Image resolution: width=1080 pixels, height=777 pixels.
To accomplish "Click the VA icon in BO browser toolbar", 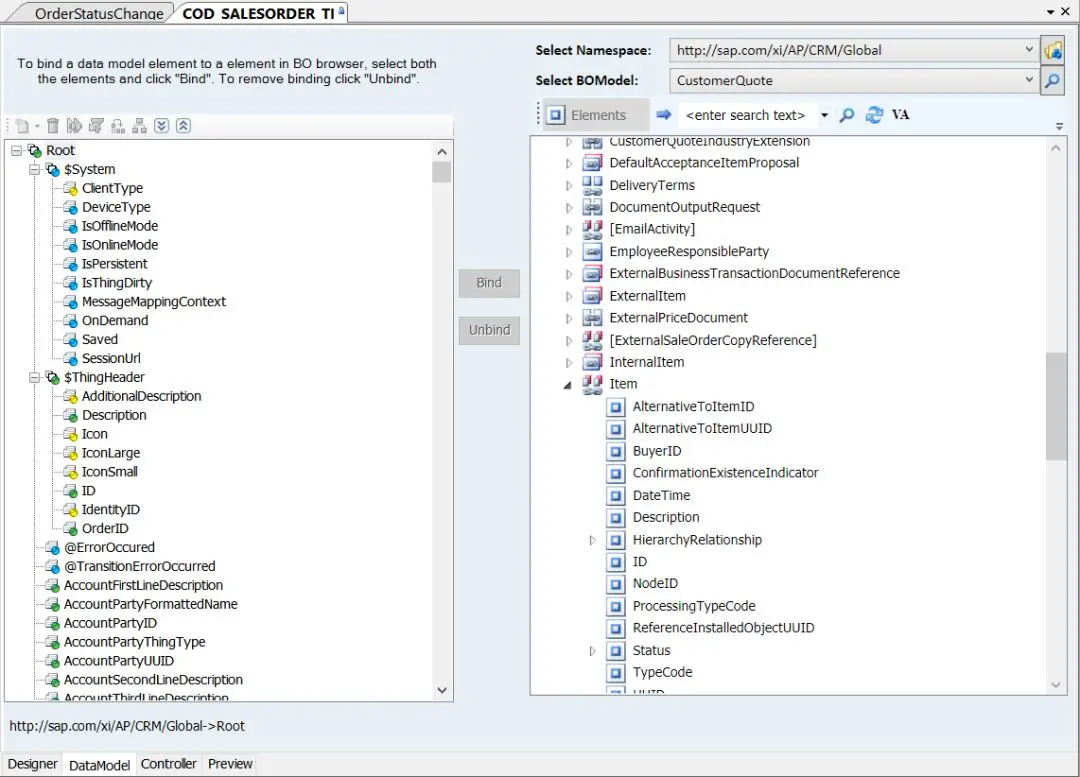I will [900, 114].
